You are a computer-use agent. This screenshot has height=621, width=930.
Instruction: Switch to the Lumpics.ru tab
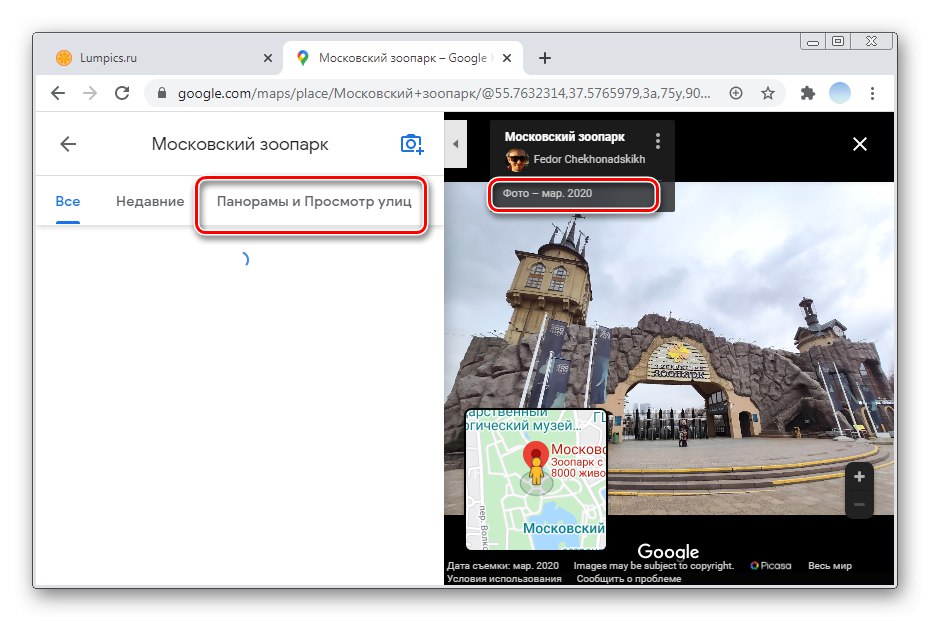(160, 58)
